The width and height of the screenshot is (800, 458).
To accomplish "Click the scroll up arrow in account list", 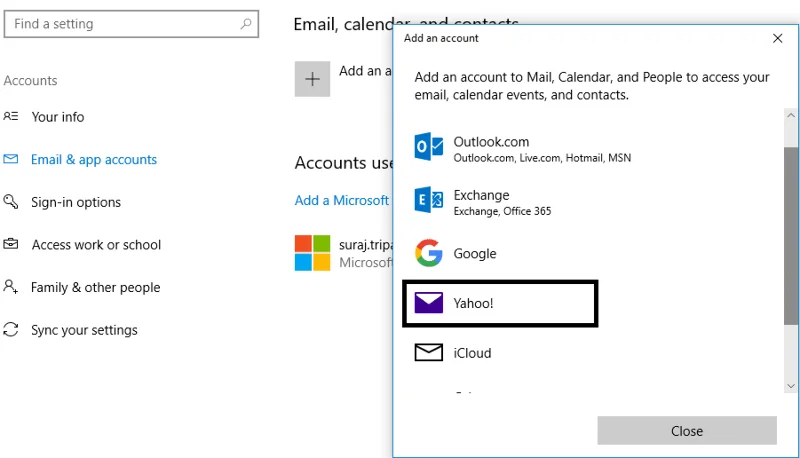I will (791, 115).
